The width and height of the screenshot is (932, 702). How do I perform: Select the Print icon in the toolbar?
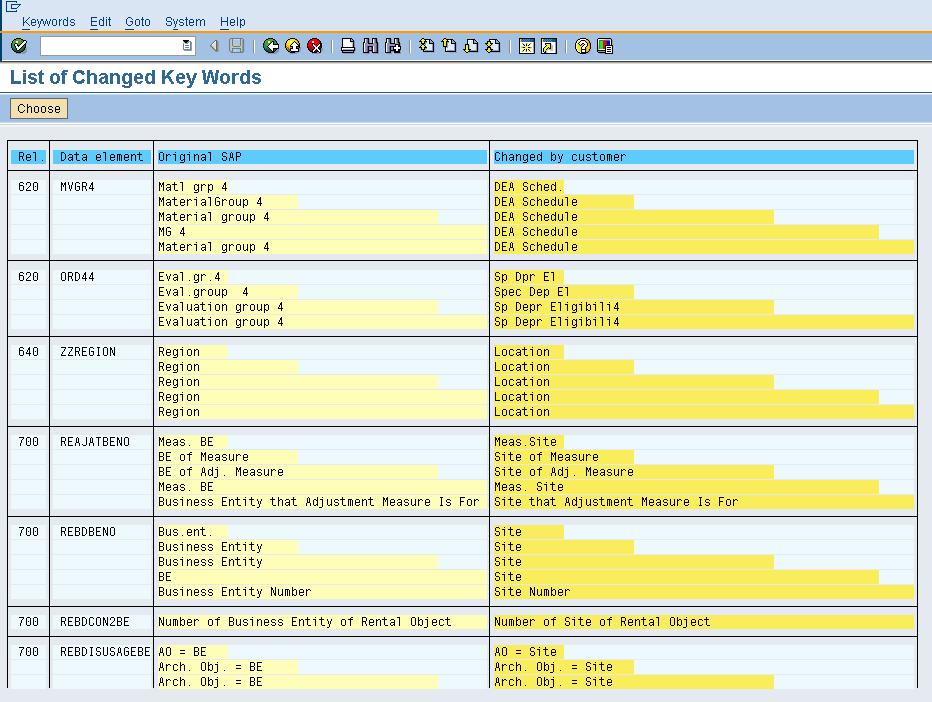click(x=348, y=45)
